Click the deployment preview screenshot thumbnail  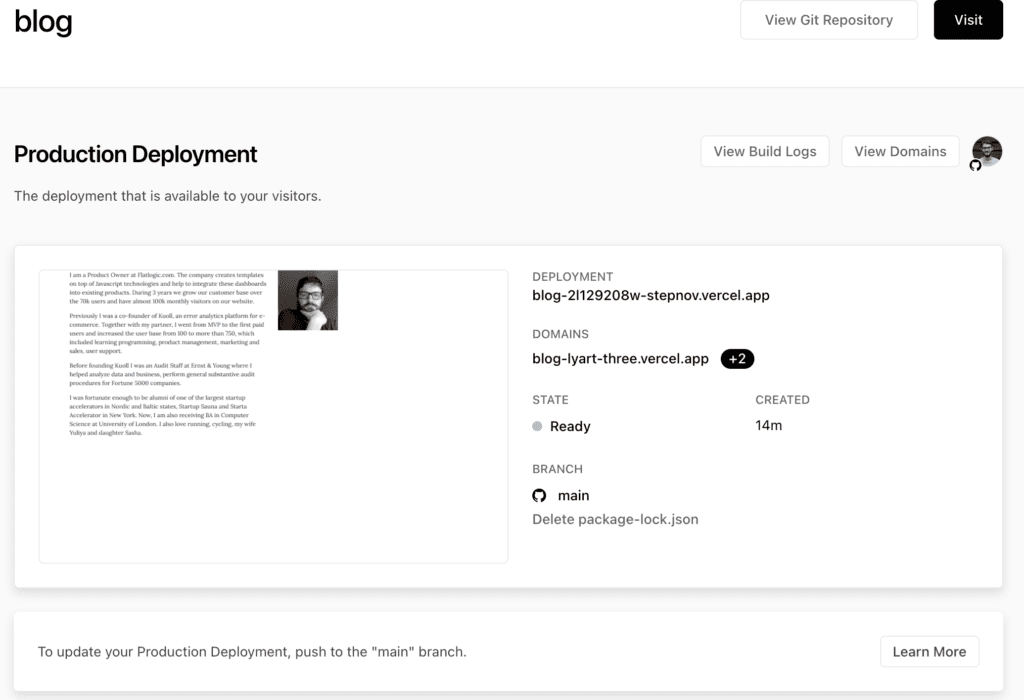pyautogui.click(x=274, y=416)
